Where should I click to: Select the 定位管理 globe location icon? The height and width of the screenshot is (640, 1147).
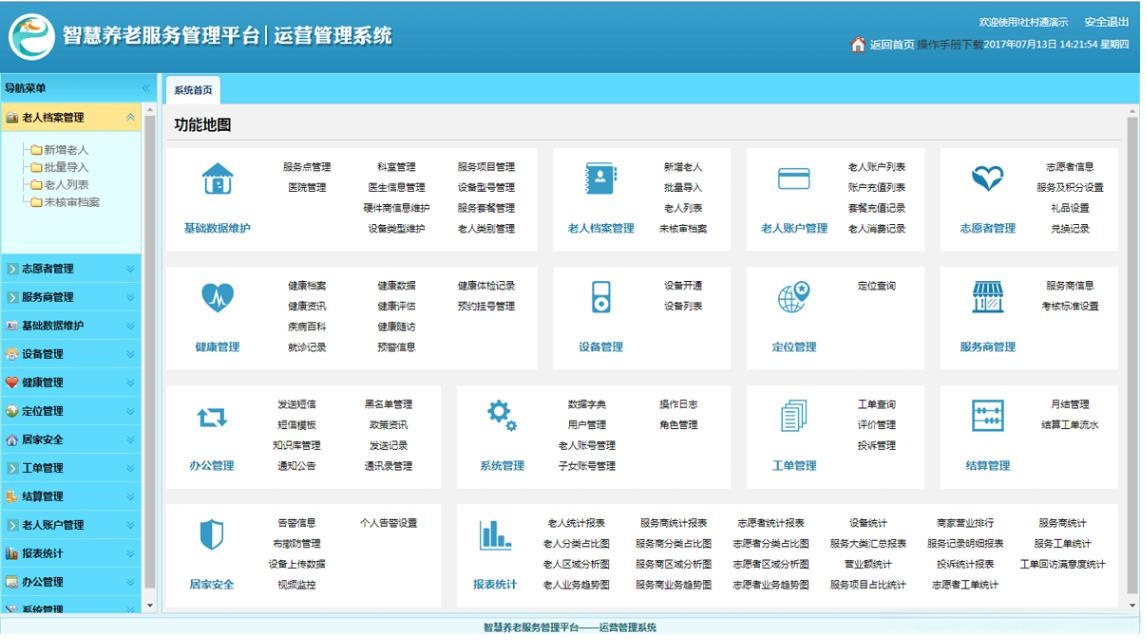coord(795,299)
